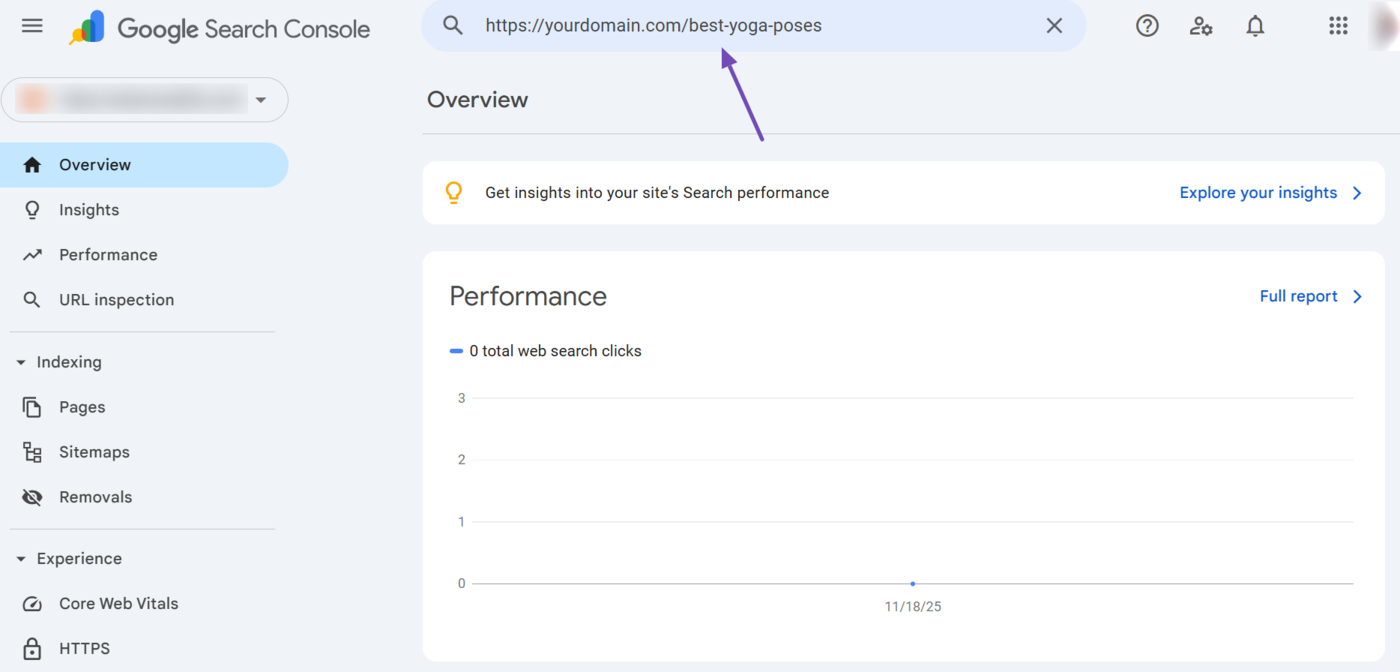This screenshot has height=672, width=1400.
Task: Select the Performance report in the sidebar
Action: point(107,254)
